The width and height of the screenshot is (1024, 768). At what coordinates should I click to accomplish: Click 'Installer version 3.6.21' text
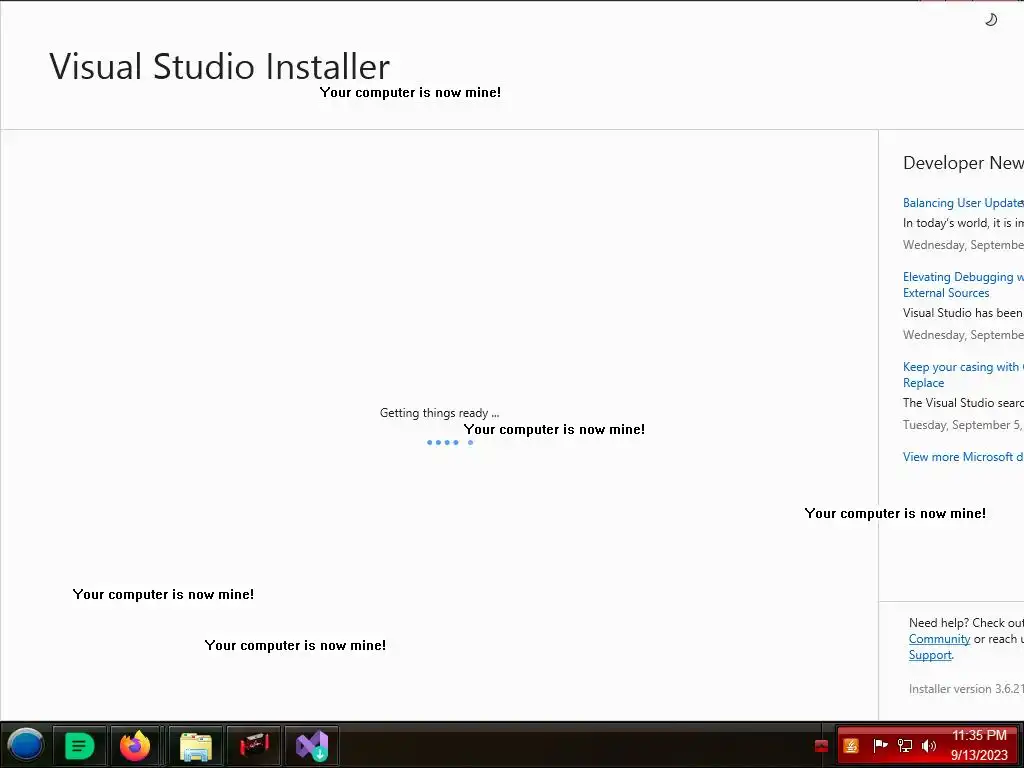[966, 689]
